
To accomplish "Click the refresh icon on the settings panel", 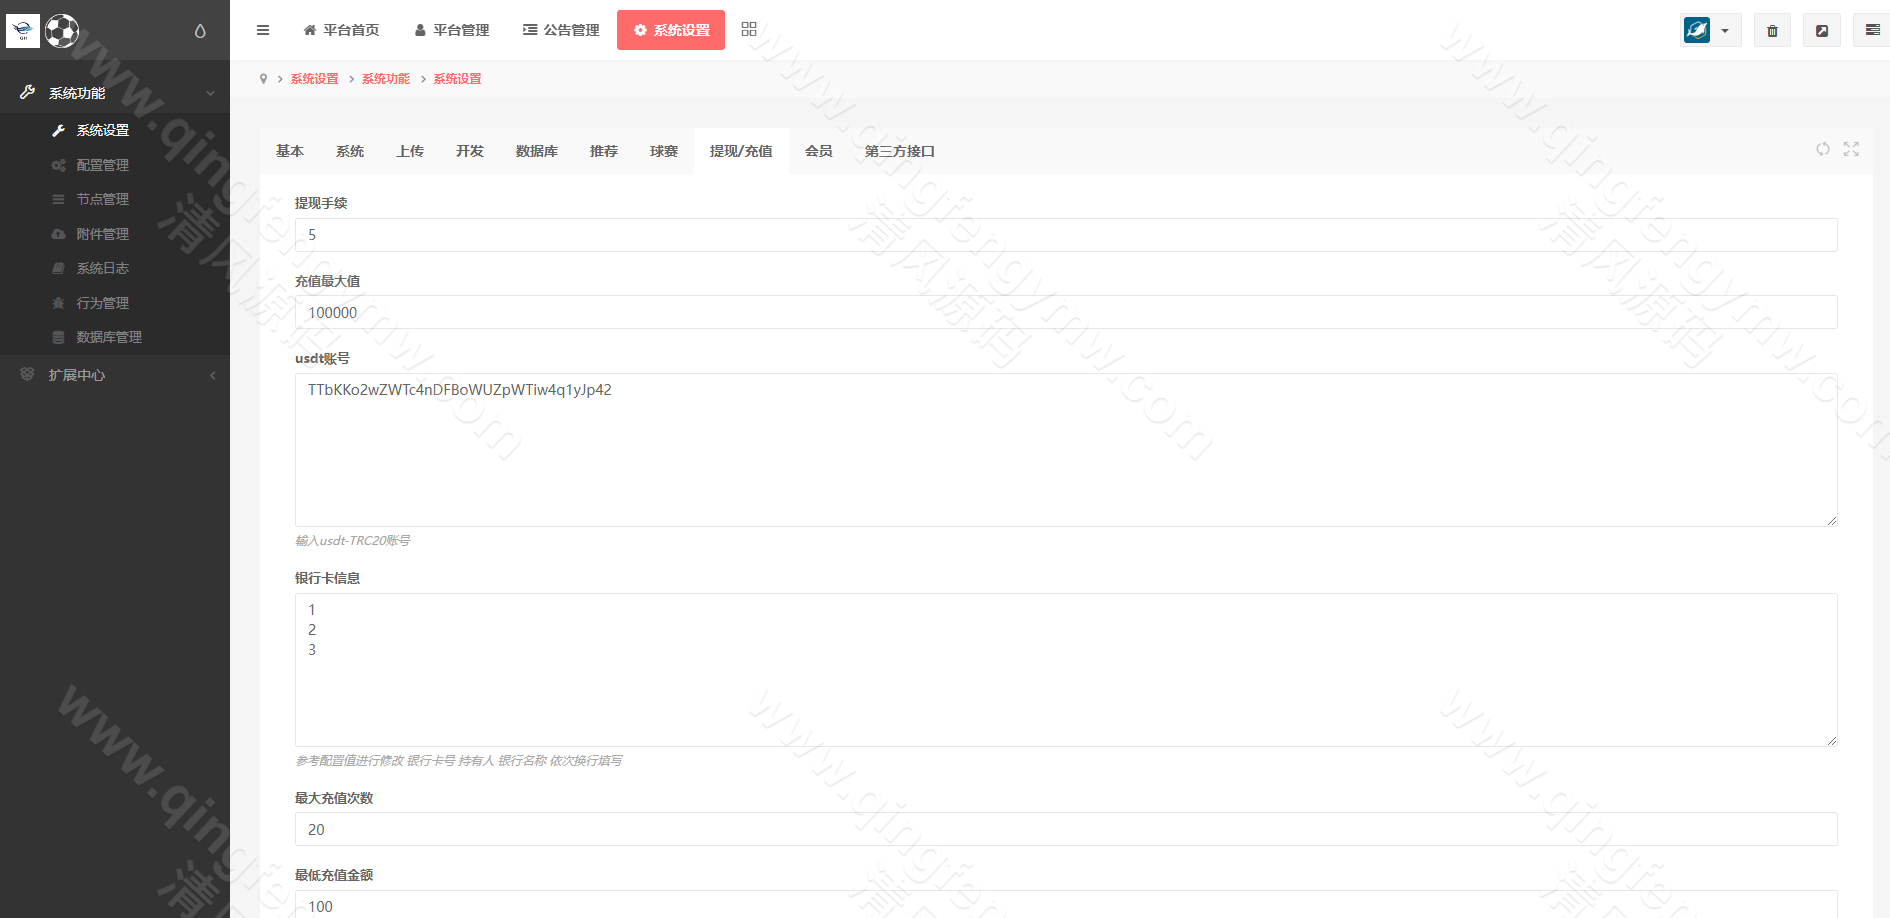I will point(1822,149).
